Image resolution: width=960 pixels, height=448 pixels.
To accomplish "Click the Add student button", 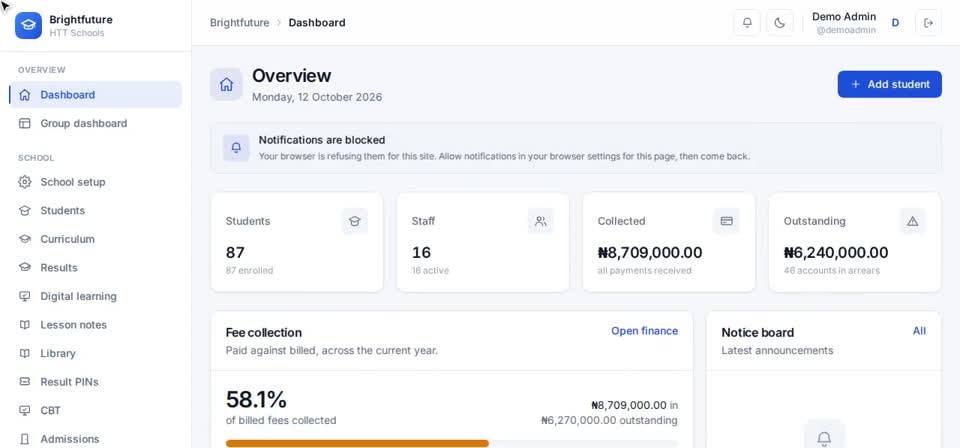I will coord(890,84).
